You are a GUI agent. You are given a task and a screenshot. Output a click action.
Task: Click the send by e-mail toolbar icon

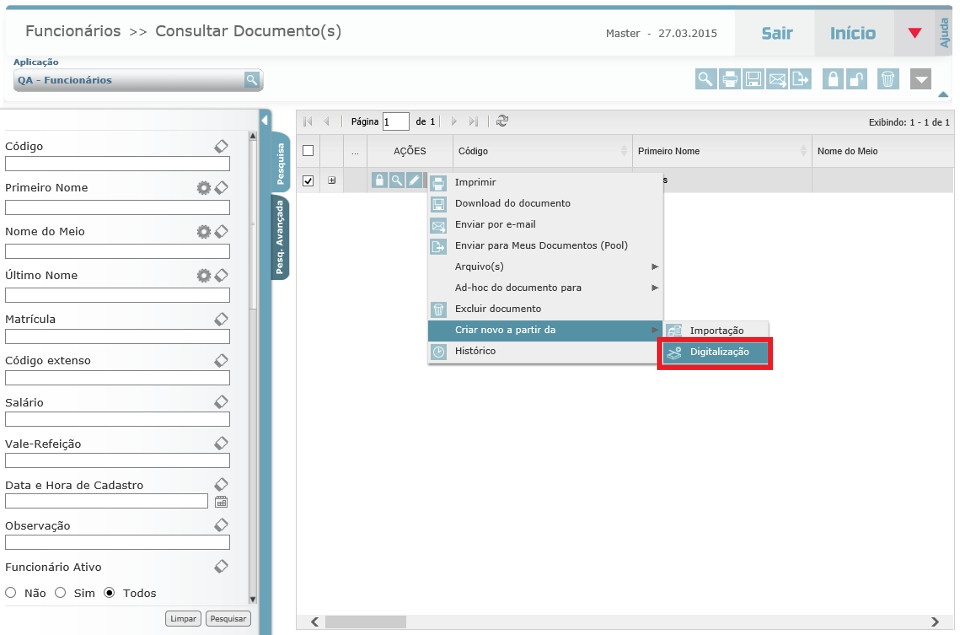(x=777, y=80)
